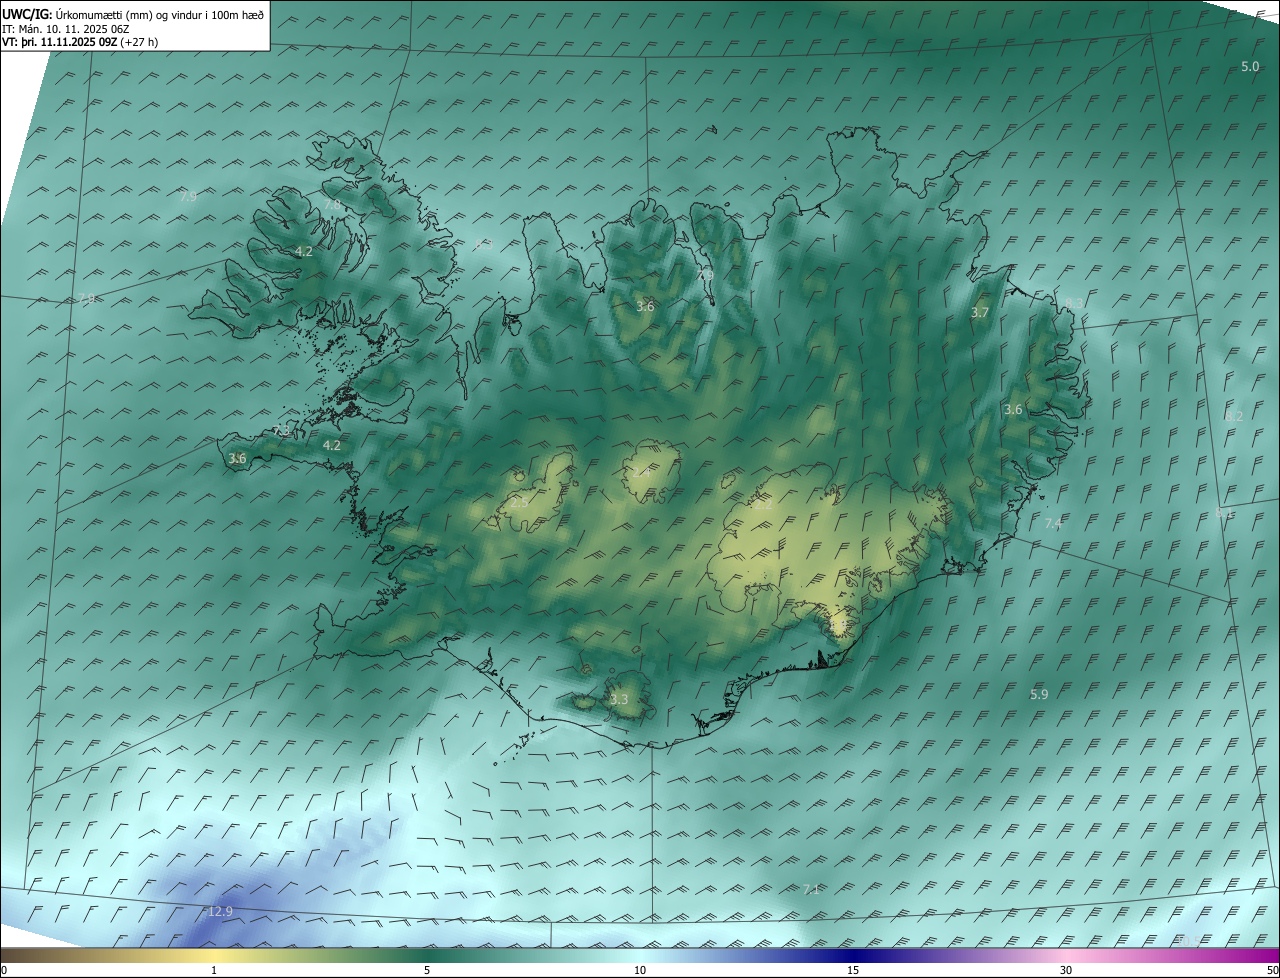
Task: Click the 3.3 precipitation value
Action: [x=619, y=700]
